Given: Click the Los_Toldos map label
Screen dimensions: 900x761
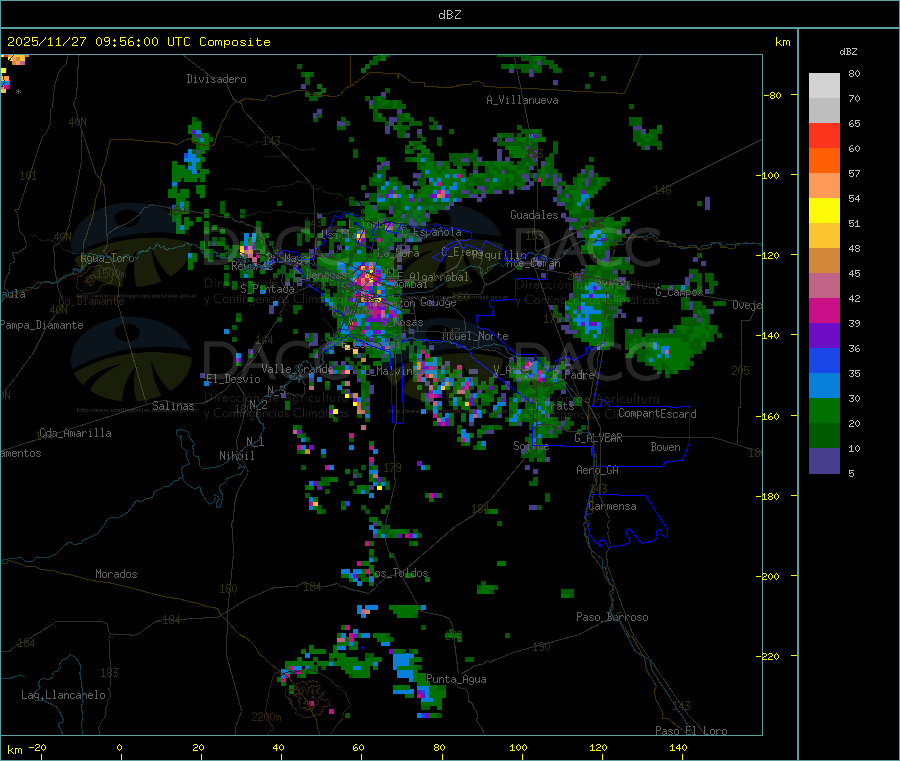Looking at the screenshot, I should (398, 573).
